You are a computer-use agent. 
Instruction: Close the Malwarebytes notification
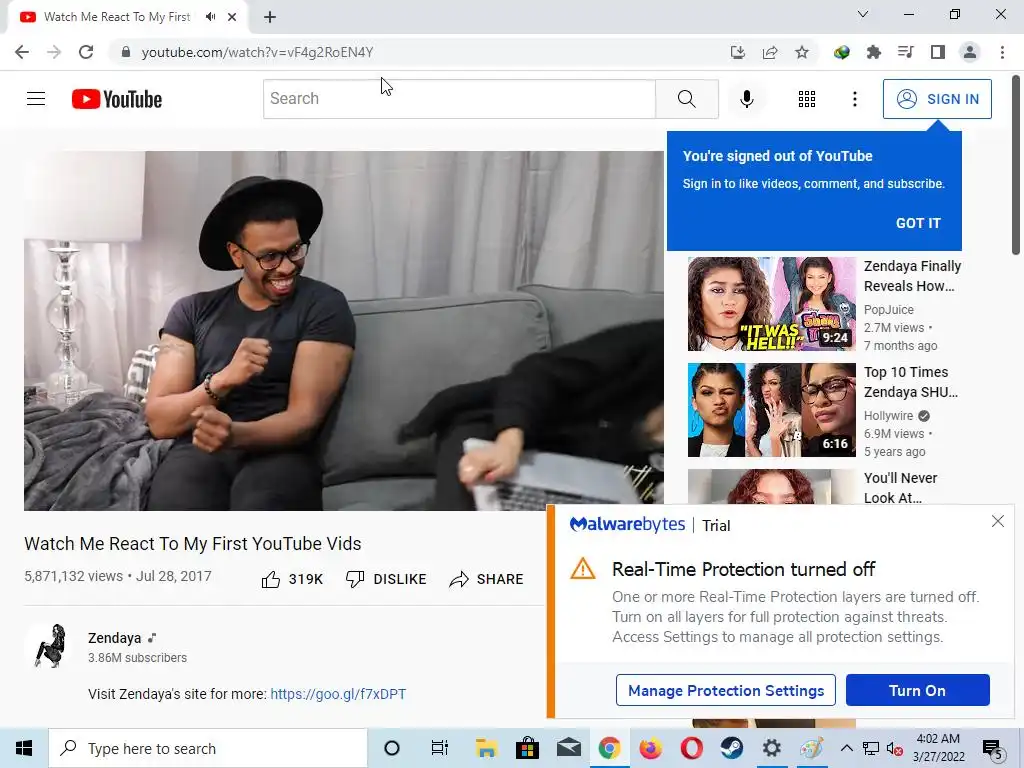click(x=997, y=520)
